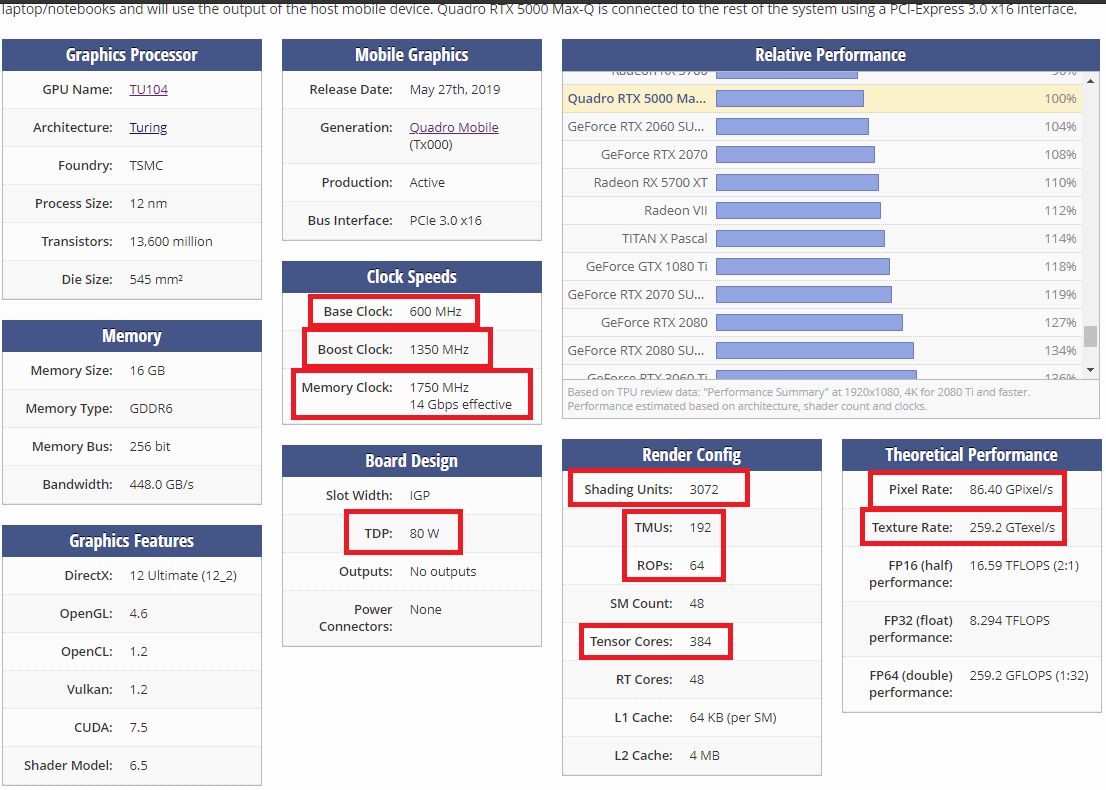Open the Quadro Mobile generation link

[454, 128]
